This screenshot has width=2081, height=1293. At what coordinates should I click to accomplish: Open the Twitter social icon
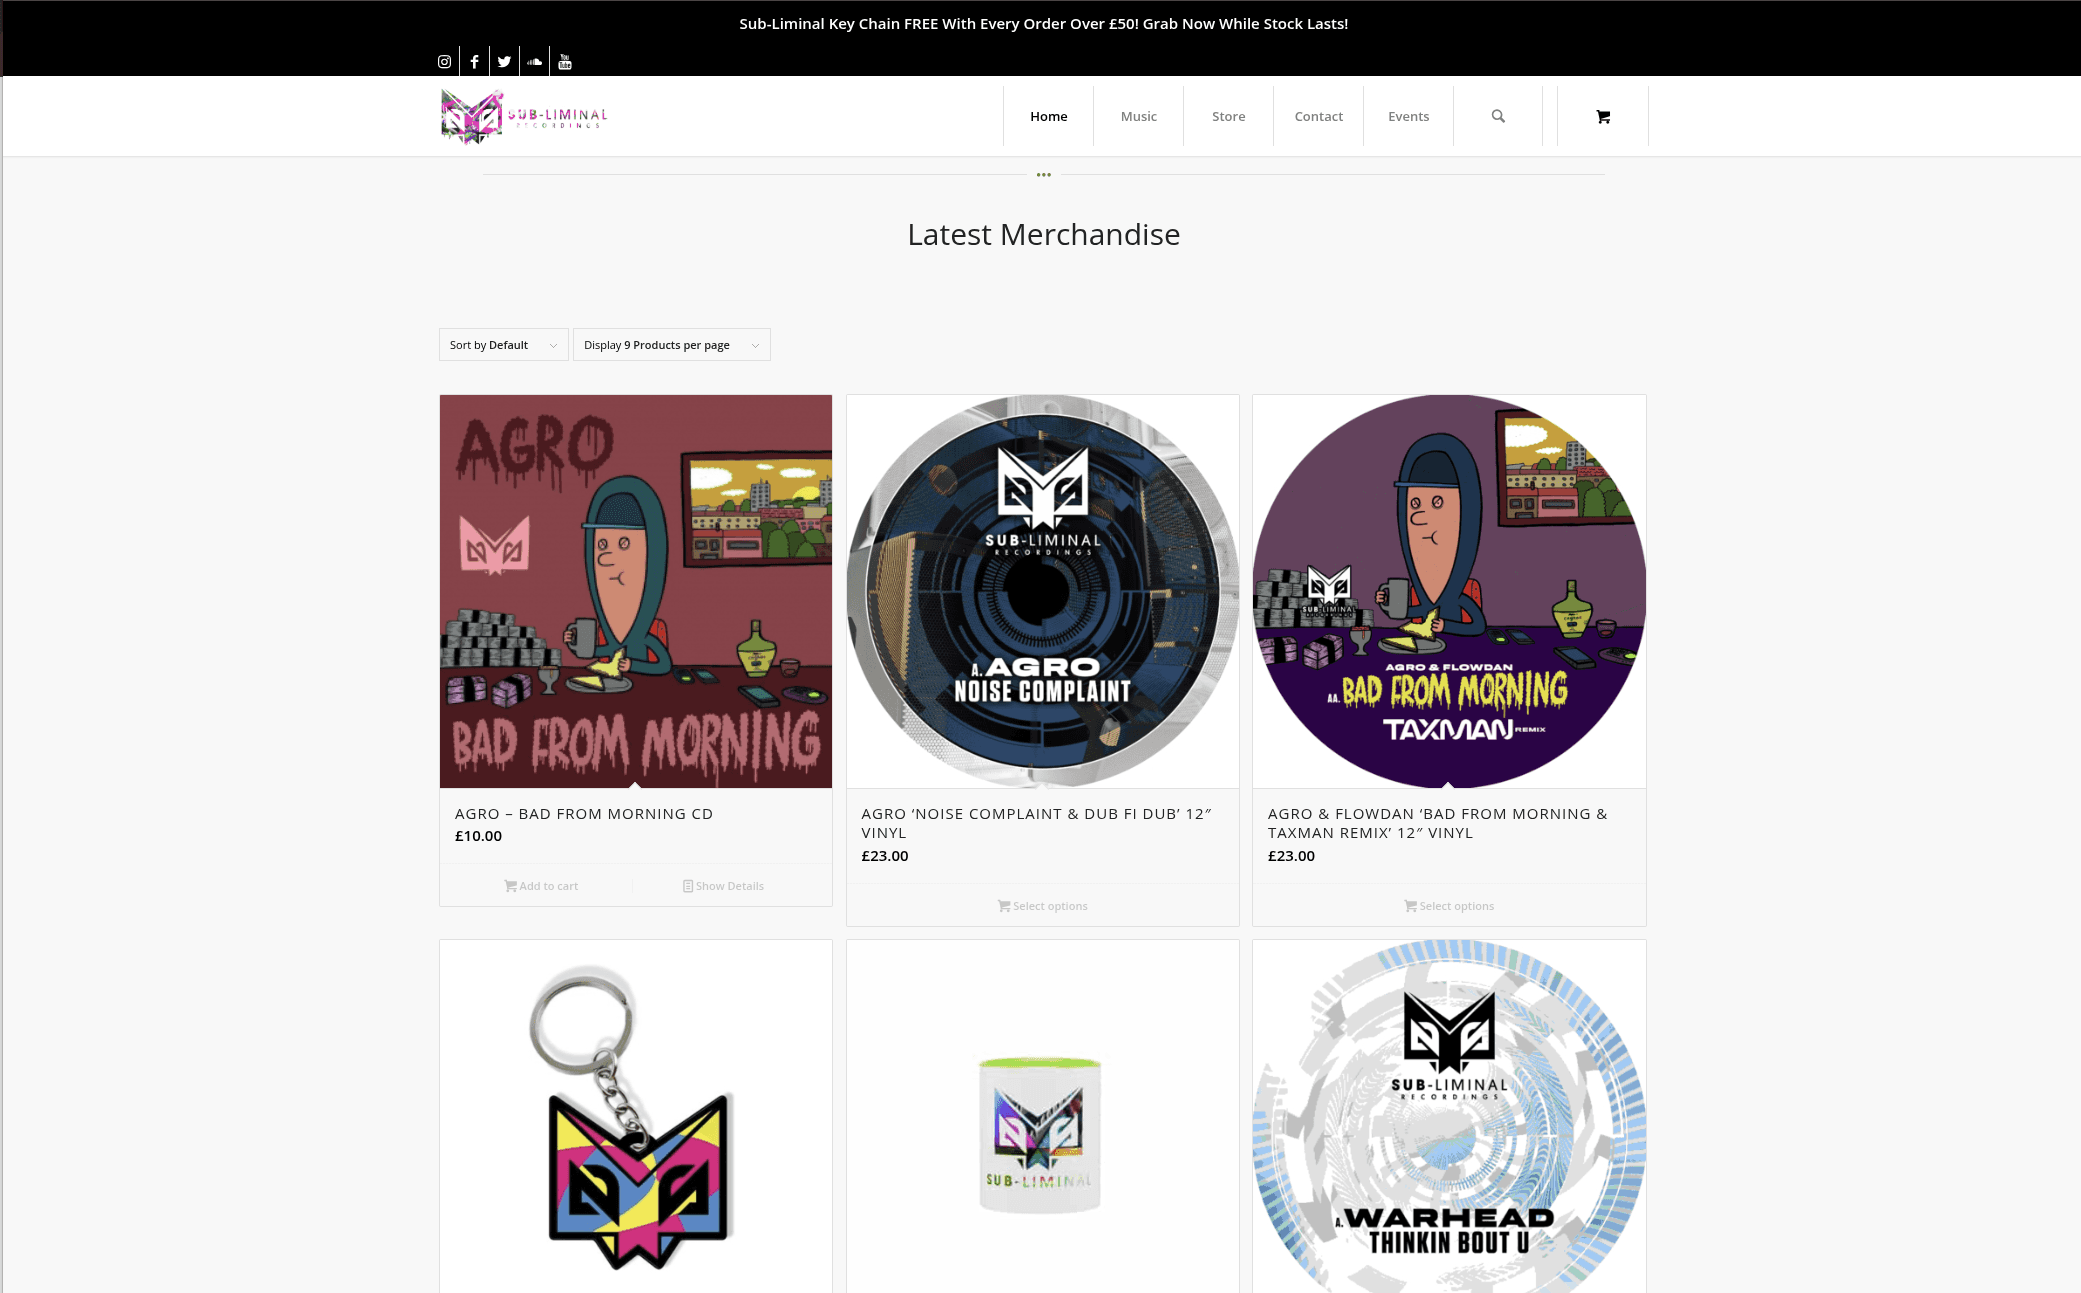click(504, 62)
